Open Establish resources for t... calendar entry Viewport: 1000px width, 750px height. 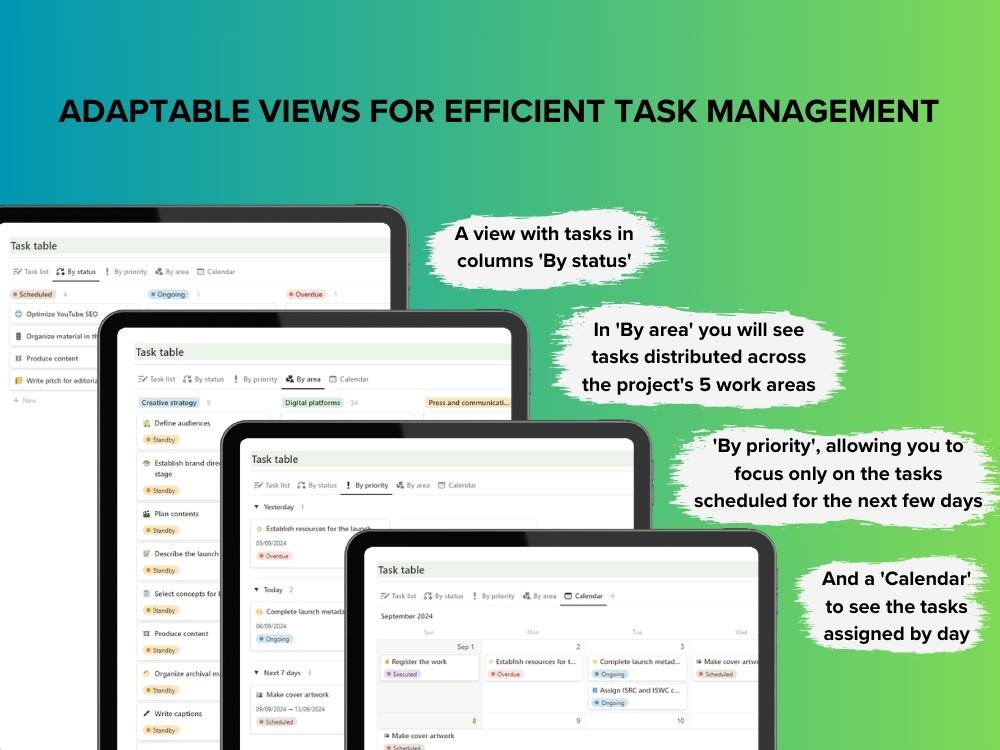(534, 668)
